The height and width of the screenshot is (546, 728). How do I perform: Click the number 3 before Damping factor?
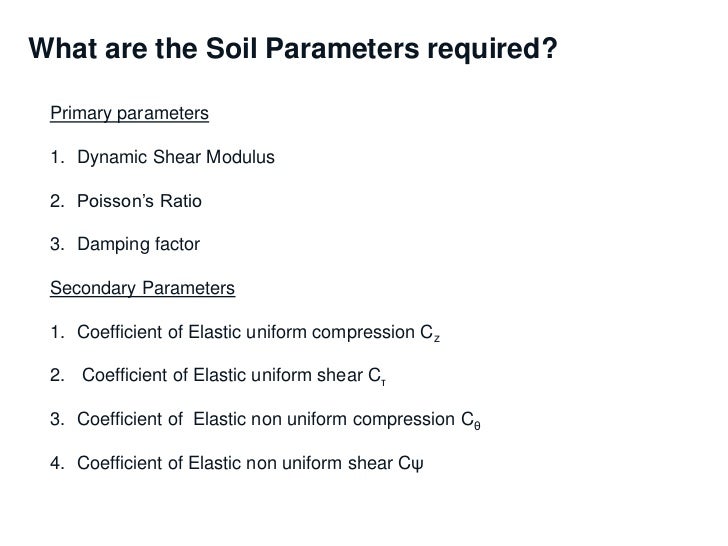(57, 244)
